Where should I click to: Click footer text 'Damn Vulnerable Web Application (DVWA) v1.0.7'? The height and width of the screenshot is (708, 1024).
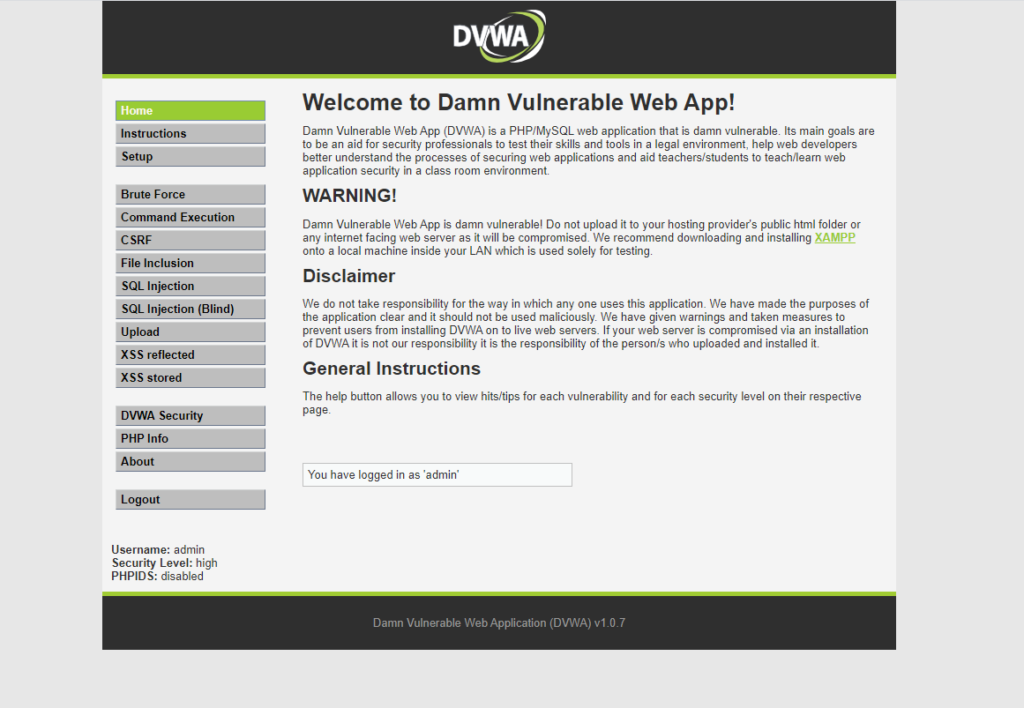(x=499, y=622)
